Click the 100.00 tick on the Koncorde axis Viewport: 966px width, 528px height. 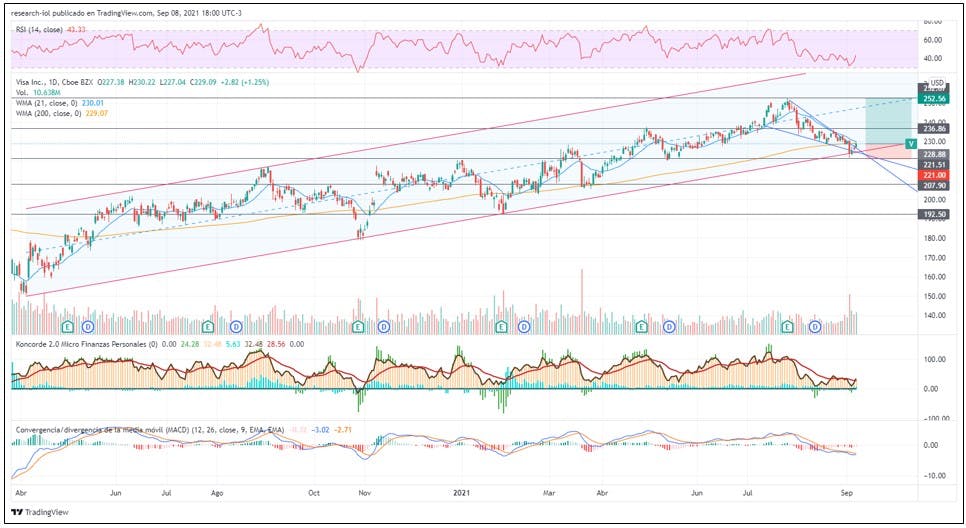[x=933, y=359]
